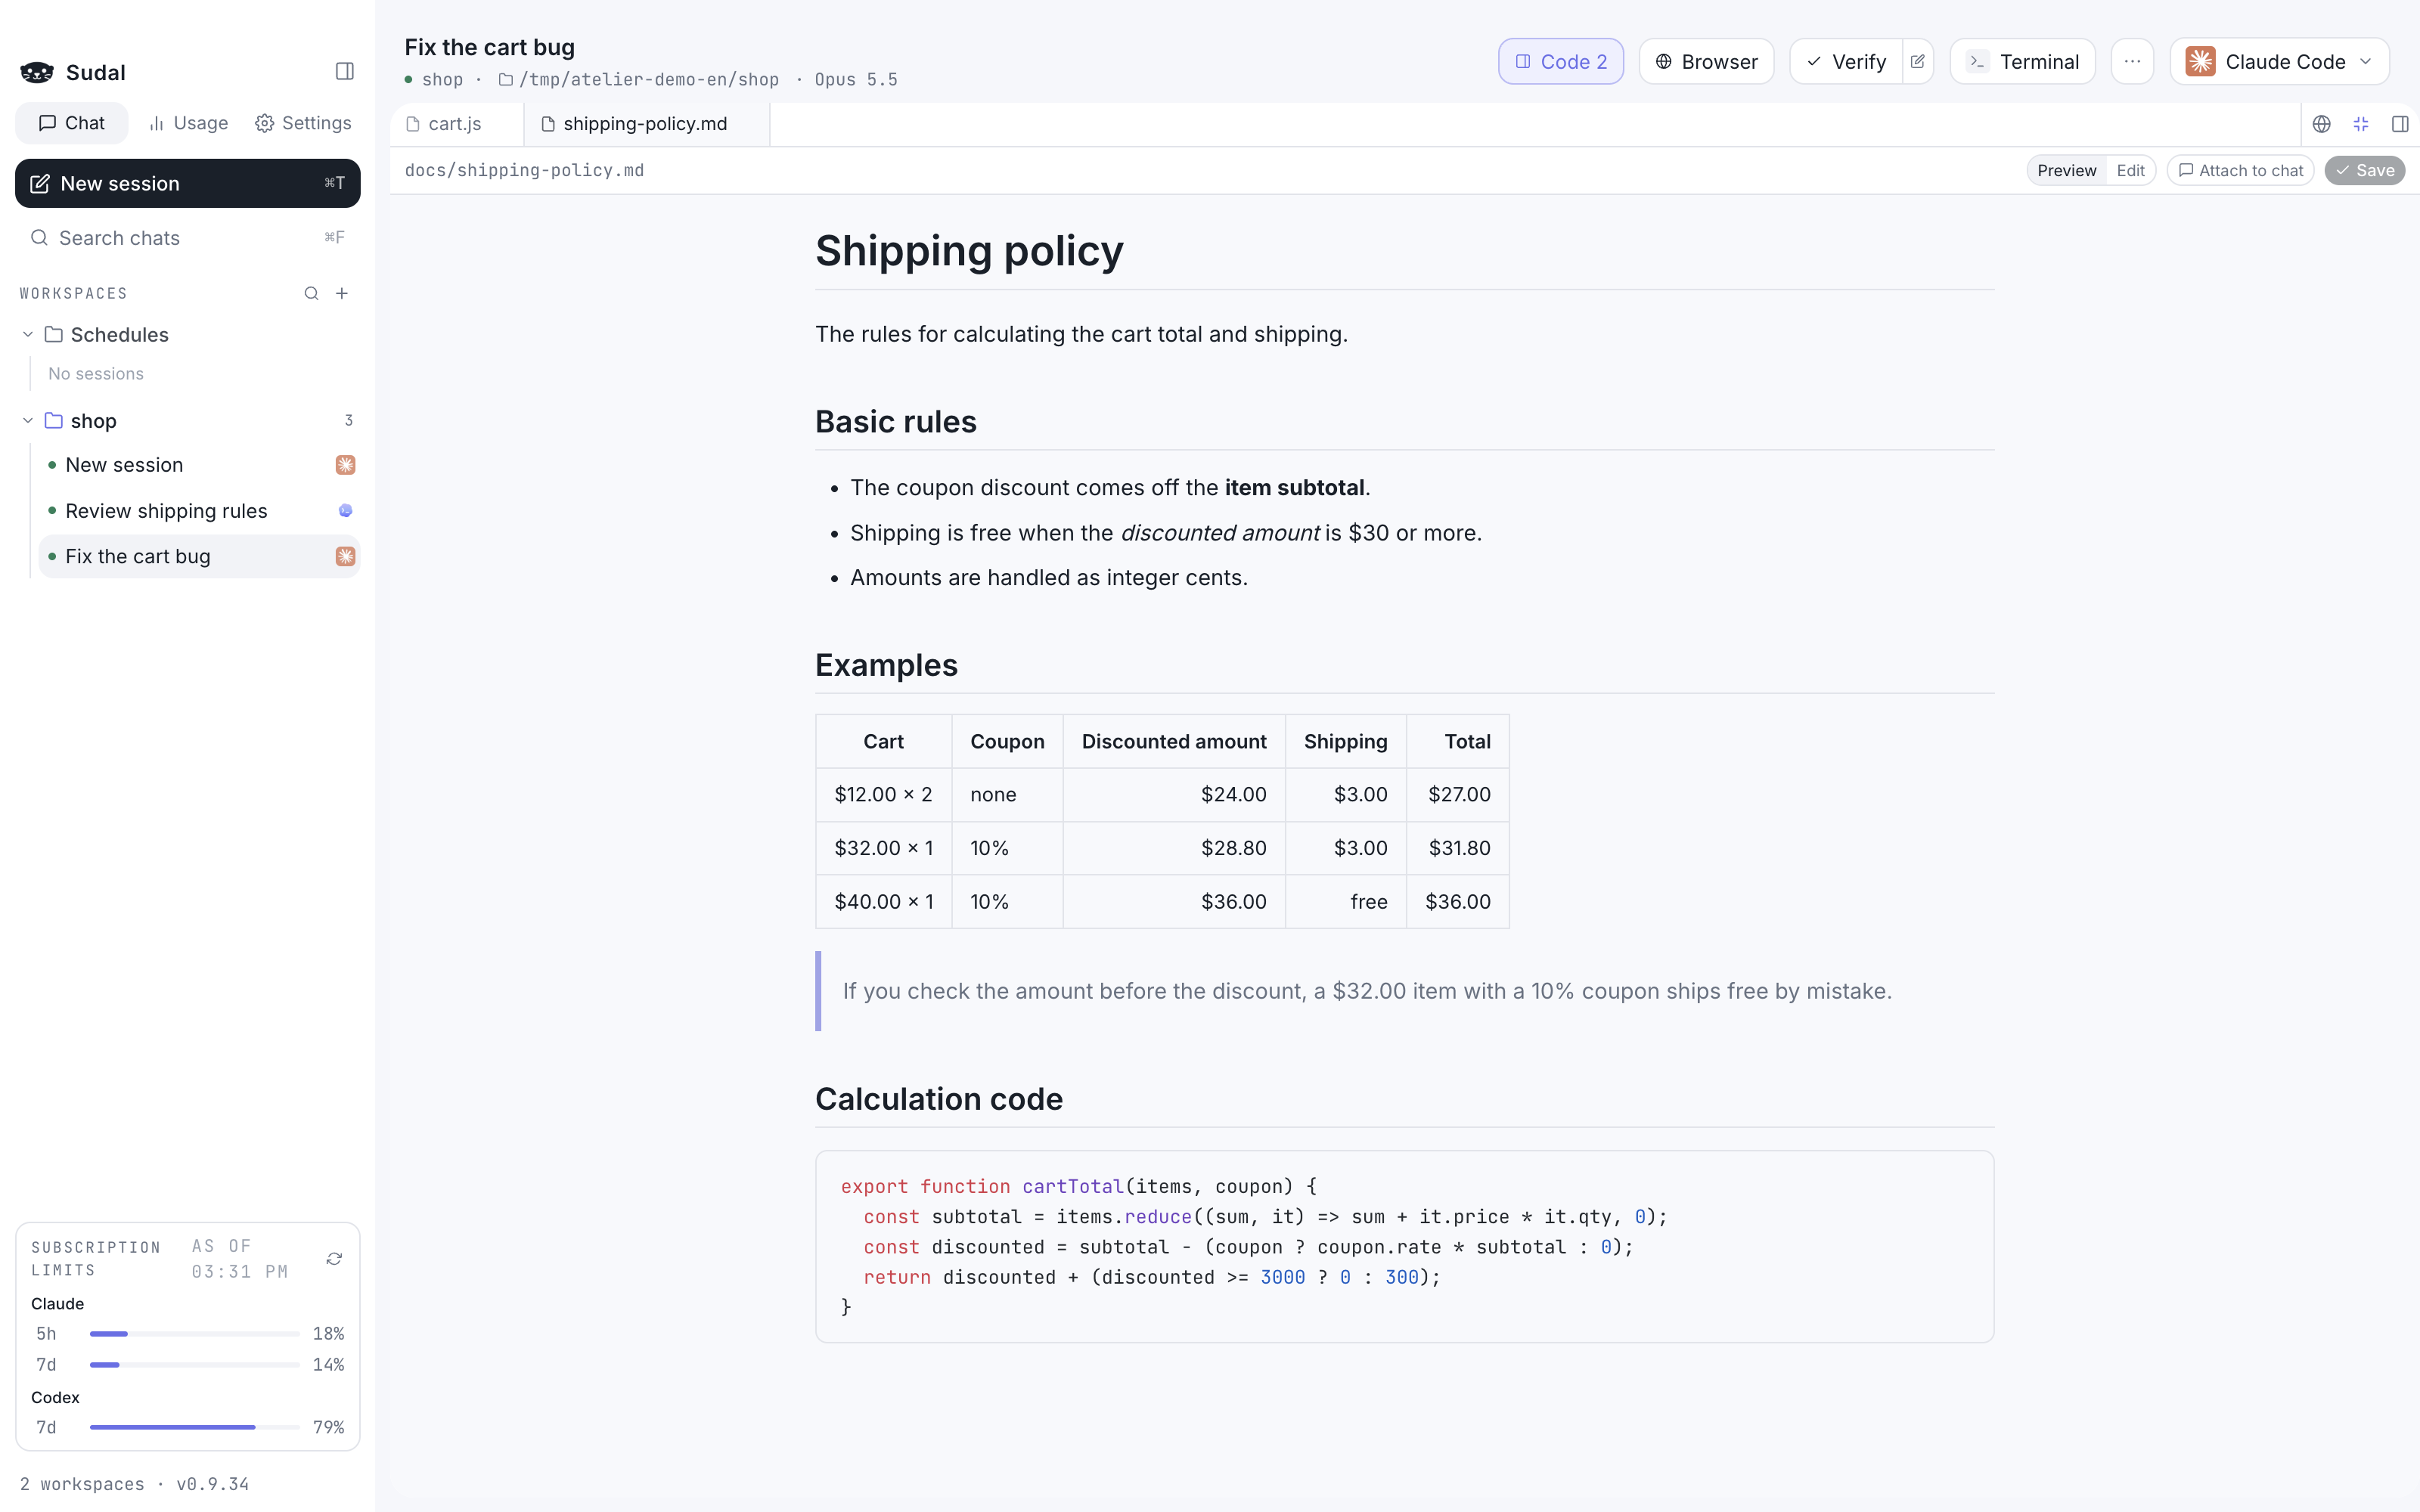Click the Claude 5h usage bar

[x=195, y=1333]
